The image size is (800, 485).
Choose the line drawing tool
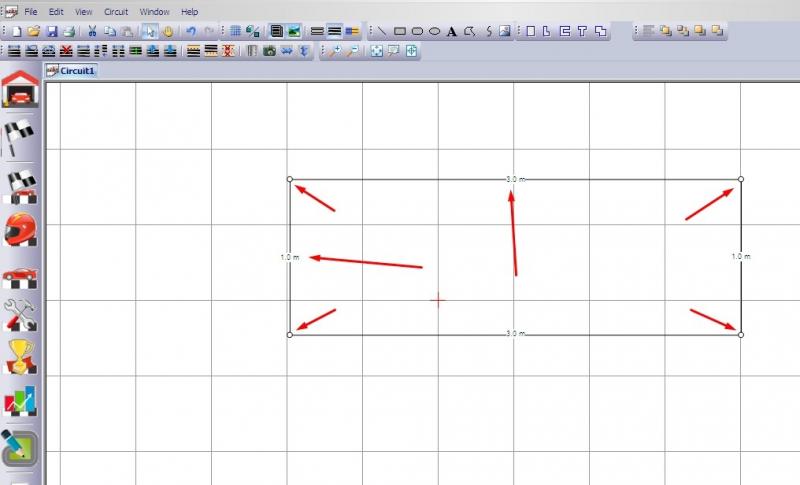pos(381,31)
